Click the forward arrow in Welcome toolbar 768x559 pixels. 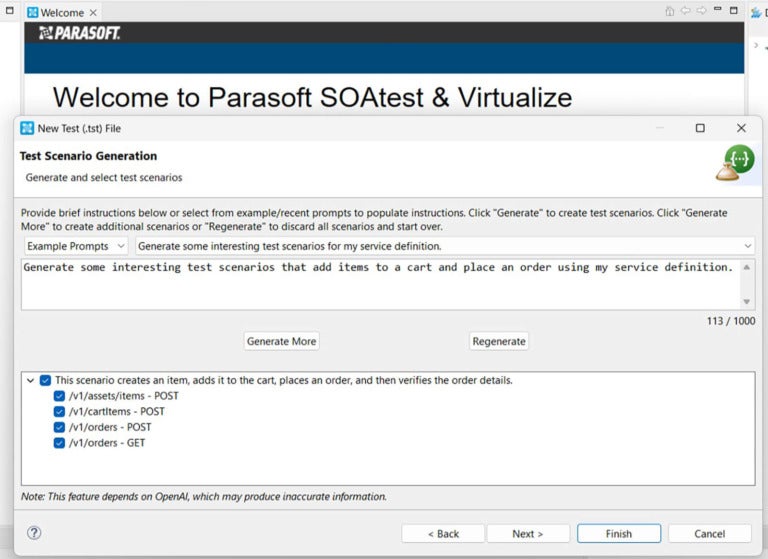click(702, 12)
